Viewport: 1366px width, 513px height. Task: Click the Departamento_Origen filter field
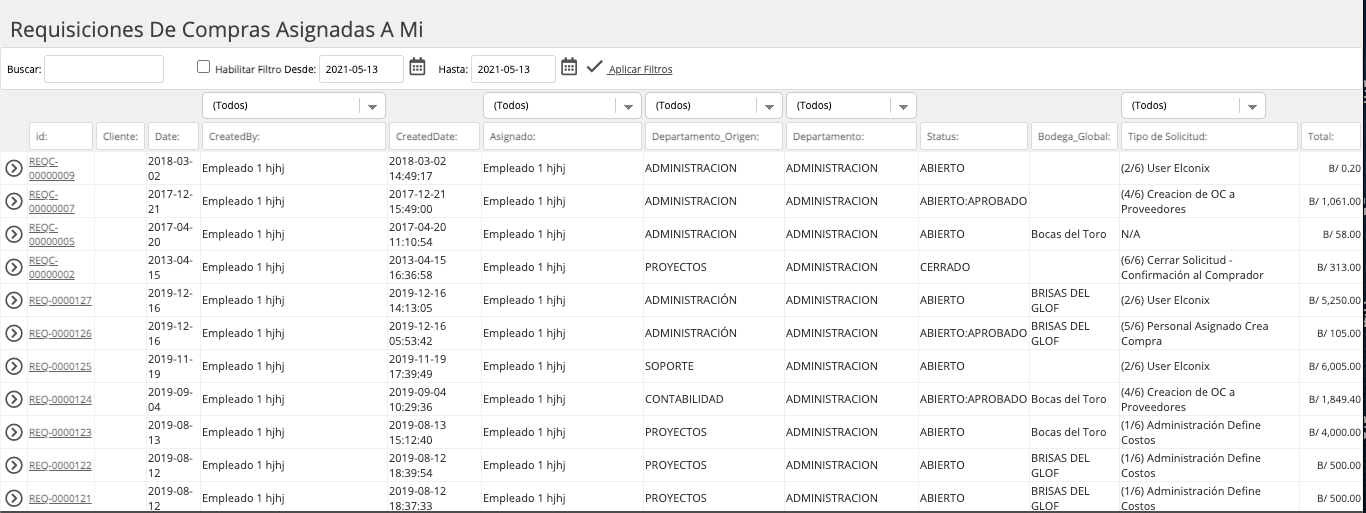click(x=713, y=136)
